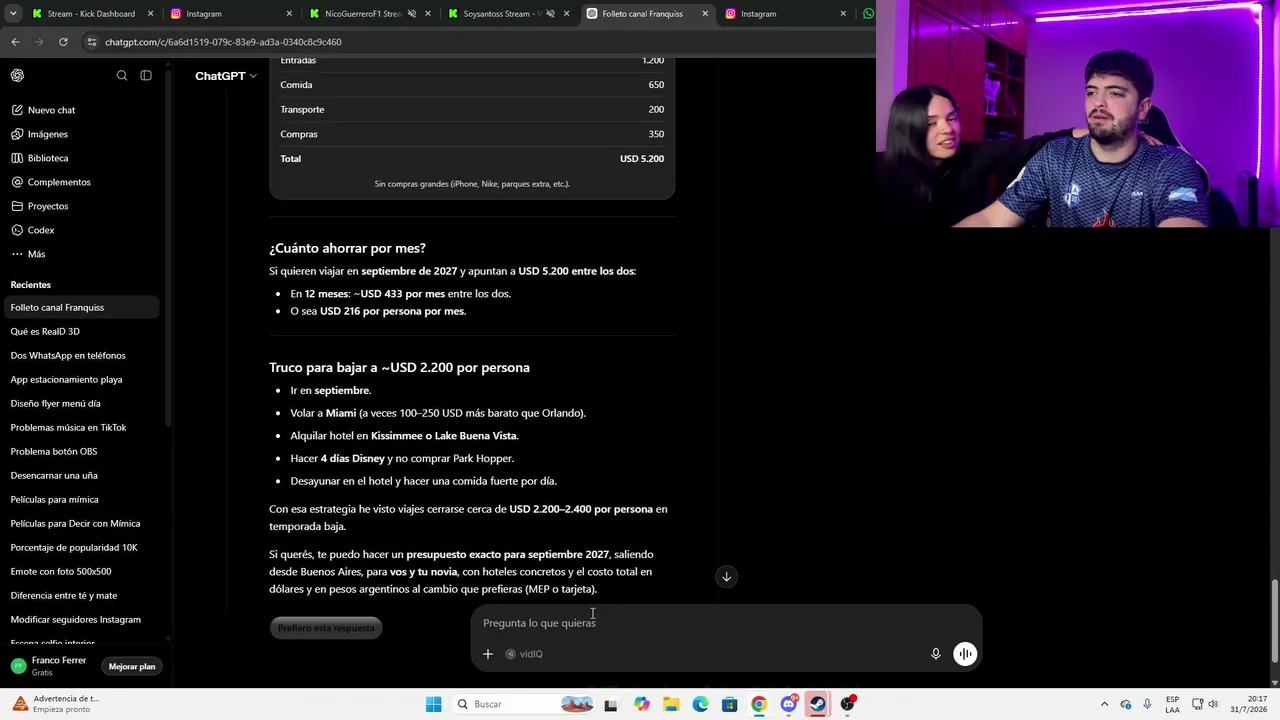Viewport: 1280px width, 720px height.
Task: Open the Desencarnar una uña chat
Action: [x=80, y=475]
